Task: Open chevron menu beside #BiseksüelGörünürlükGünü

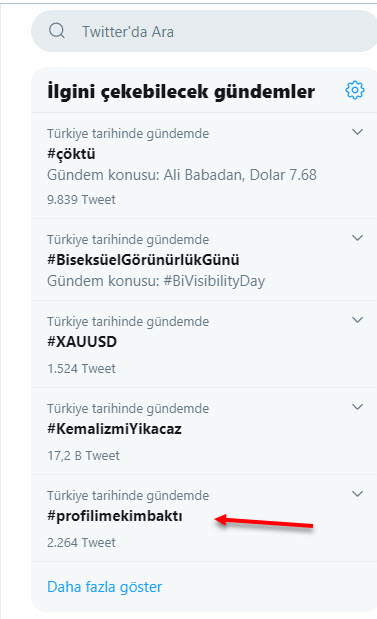Action: (357, 238)
